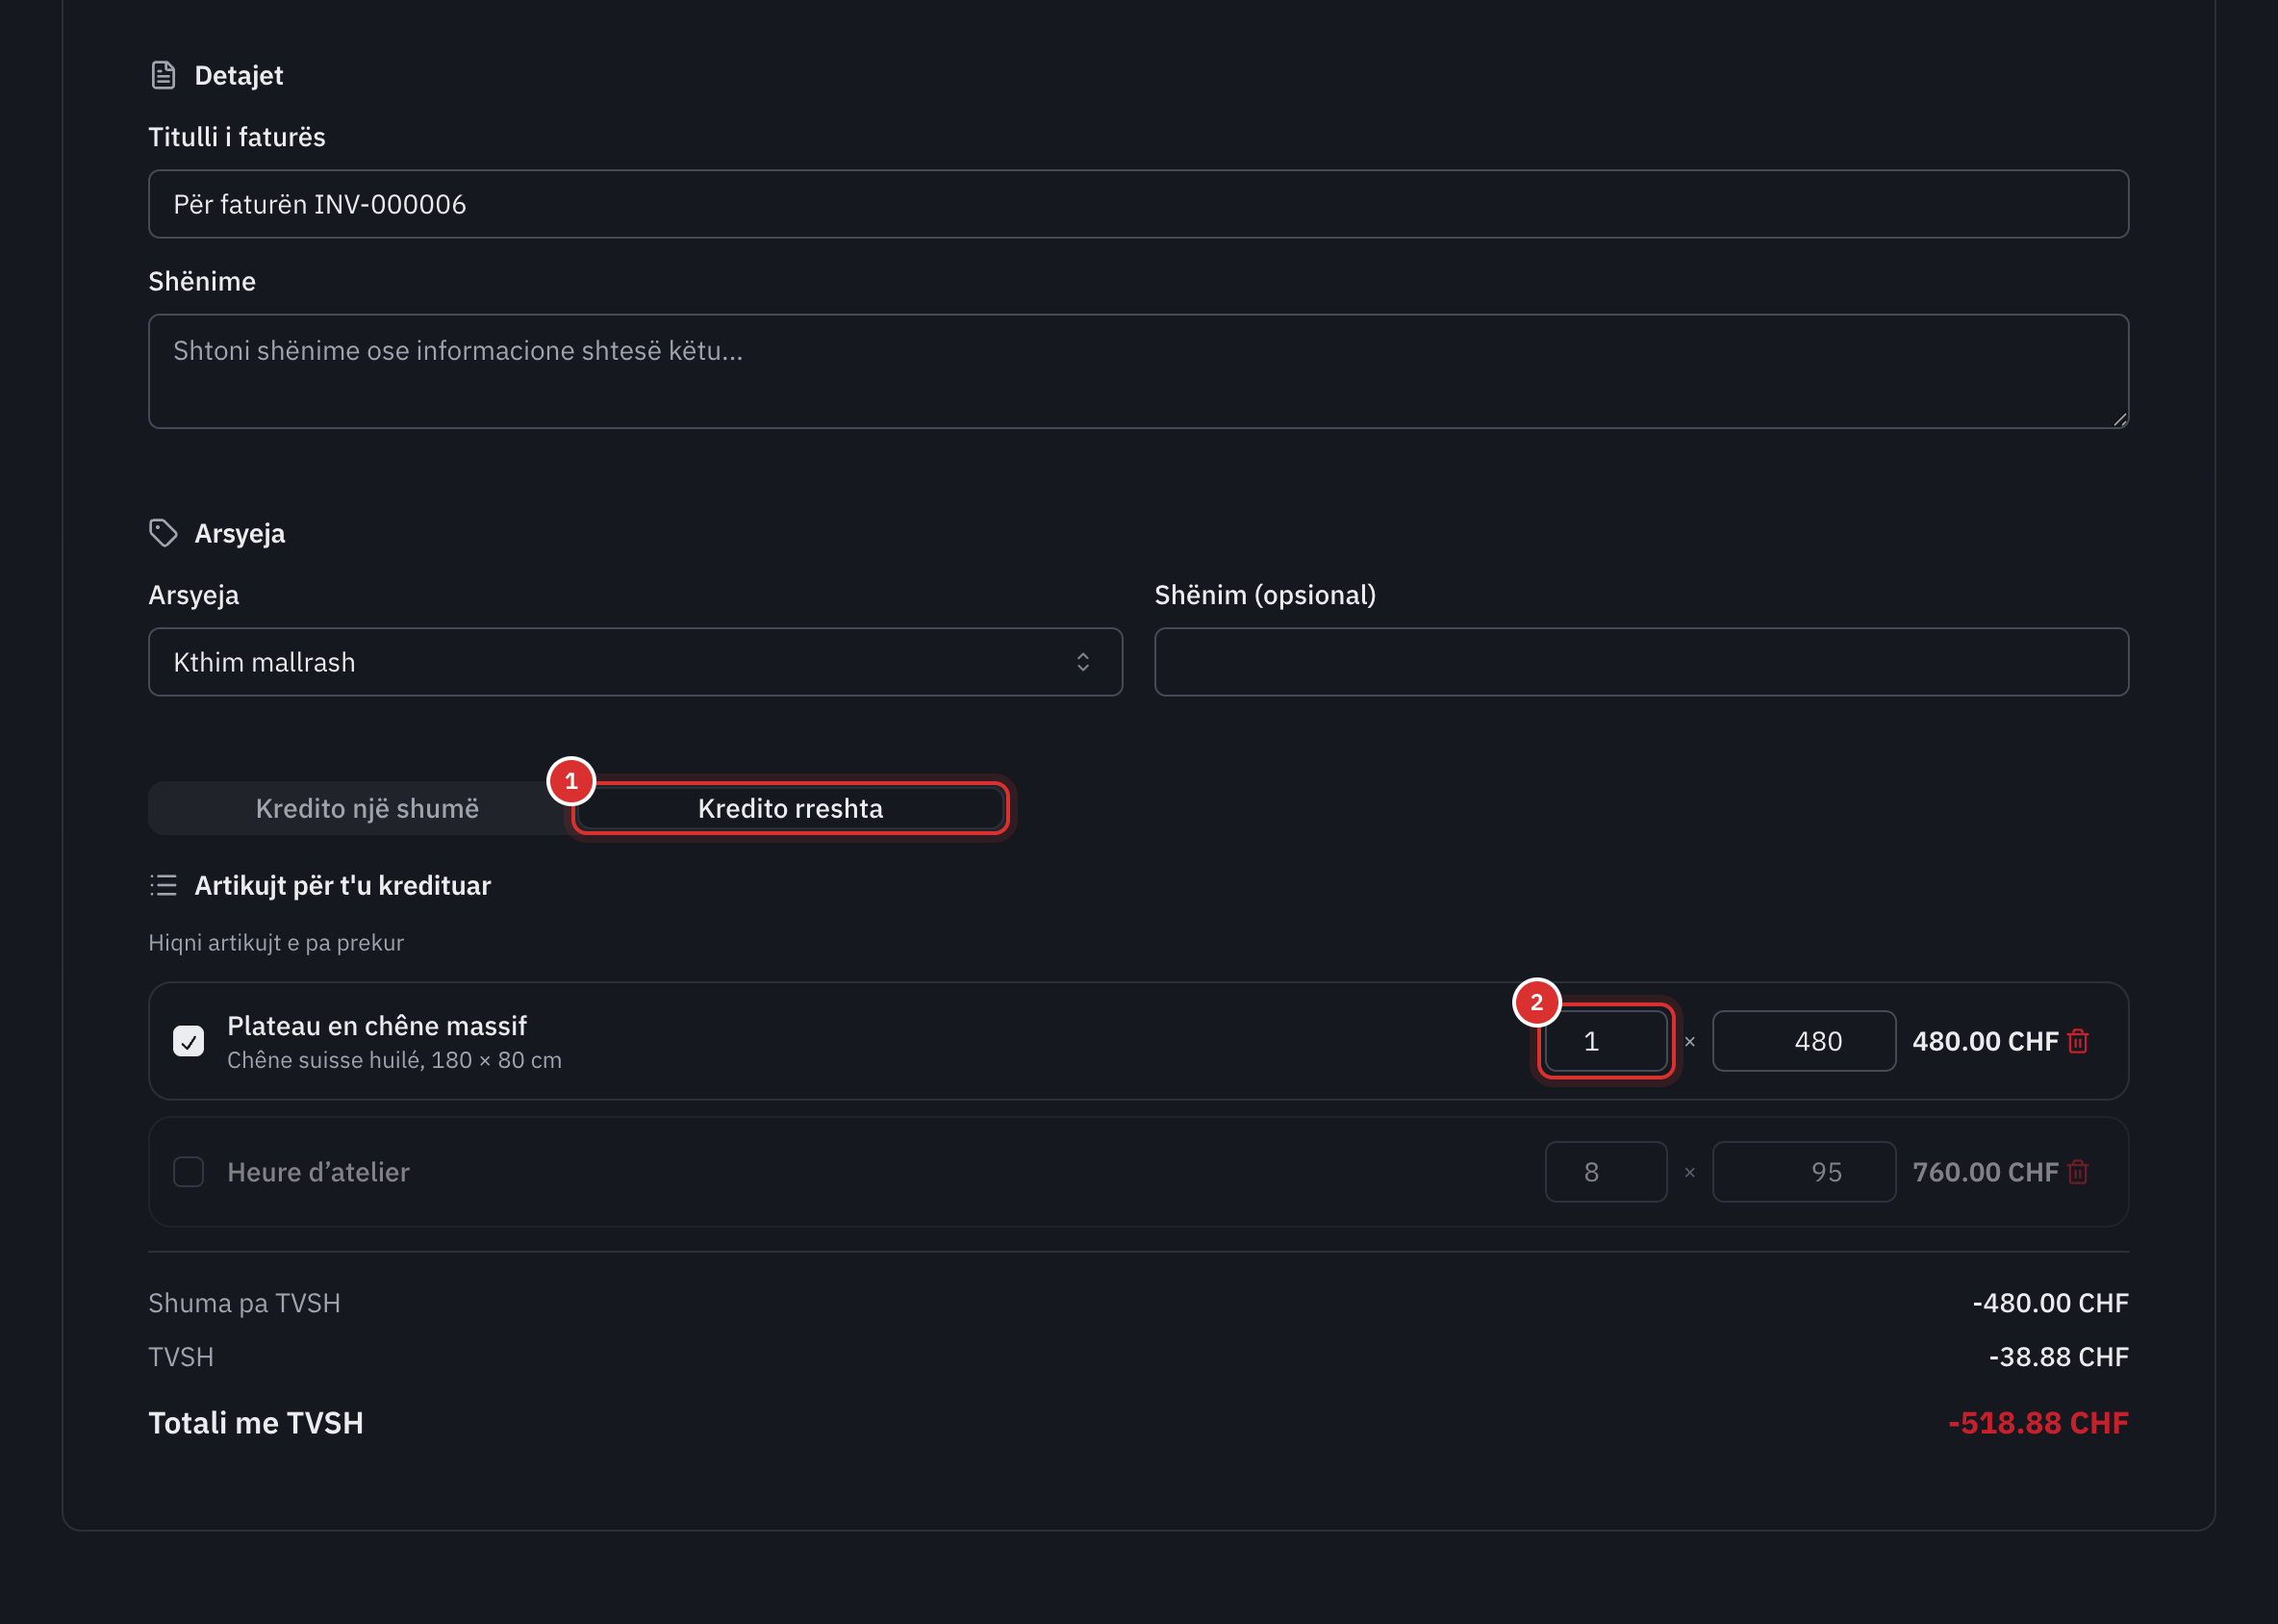The width and height of the screenshot is (2278, 1624).
Task: Click the Arsyeja tag icon
Action: [x=163, y=533]
